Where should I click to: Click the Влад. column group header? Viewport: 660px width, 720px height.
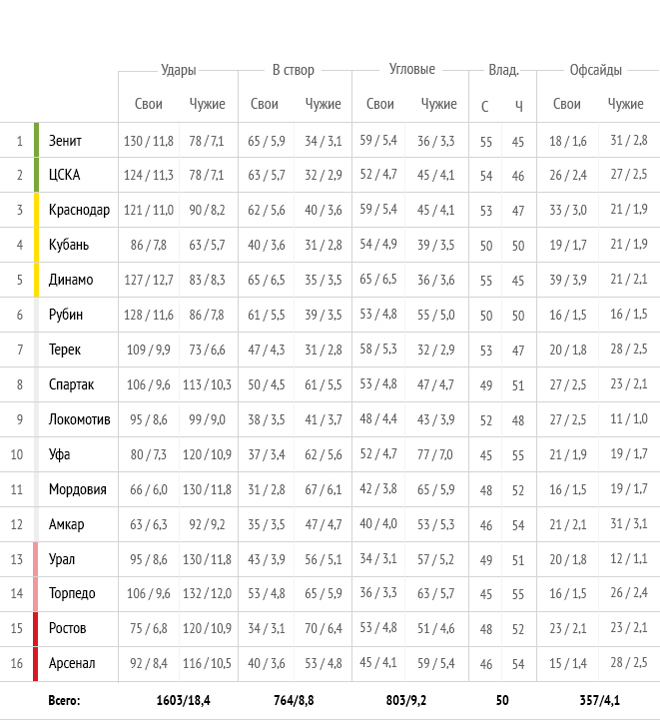(x=503, y=70)
